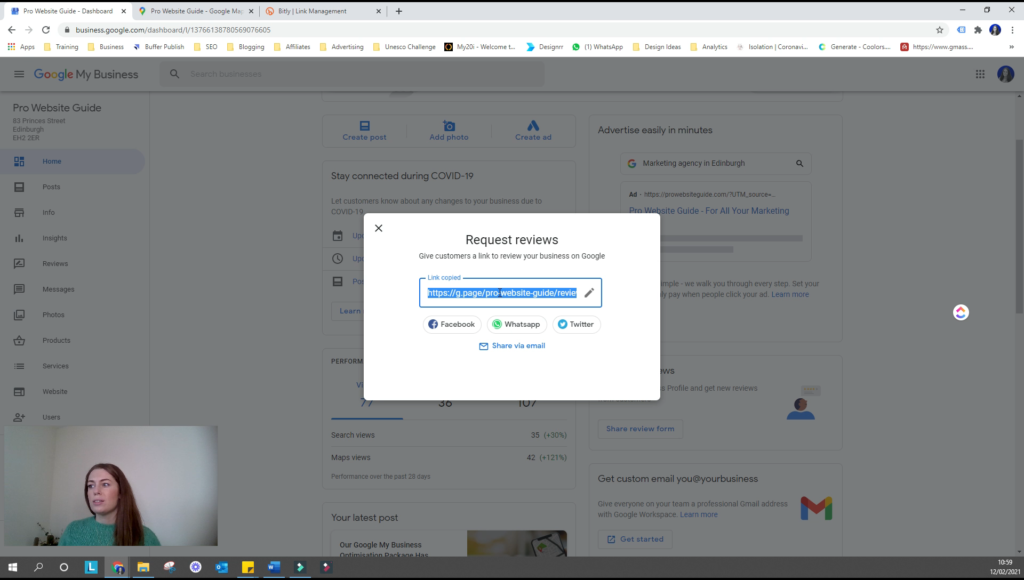
Task: Open the Windows Start menu
Action: pyautogui.click(x=12, y=567)
